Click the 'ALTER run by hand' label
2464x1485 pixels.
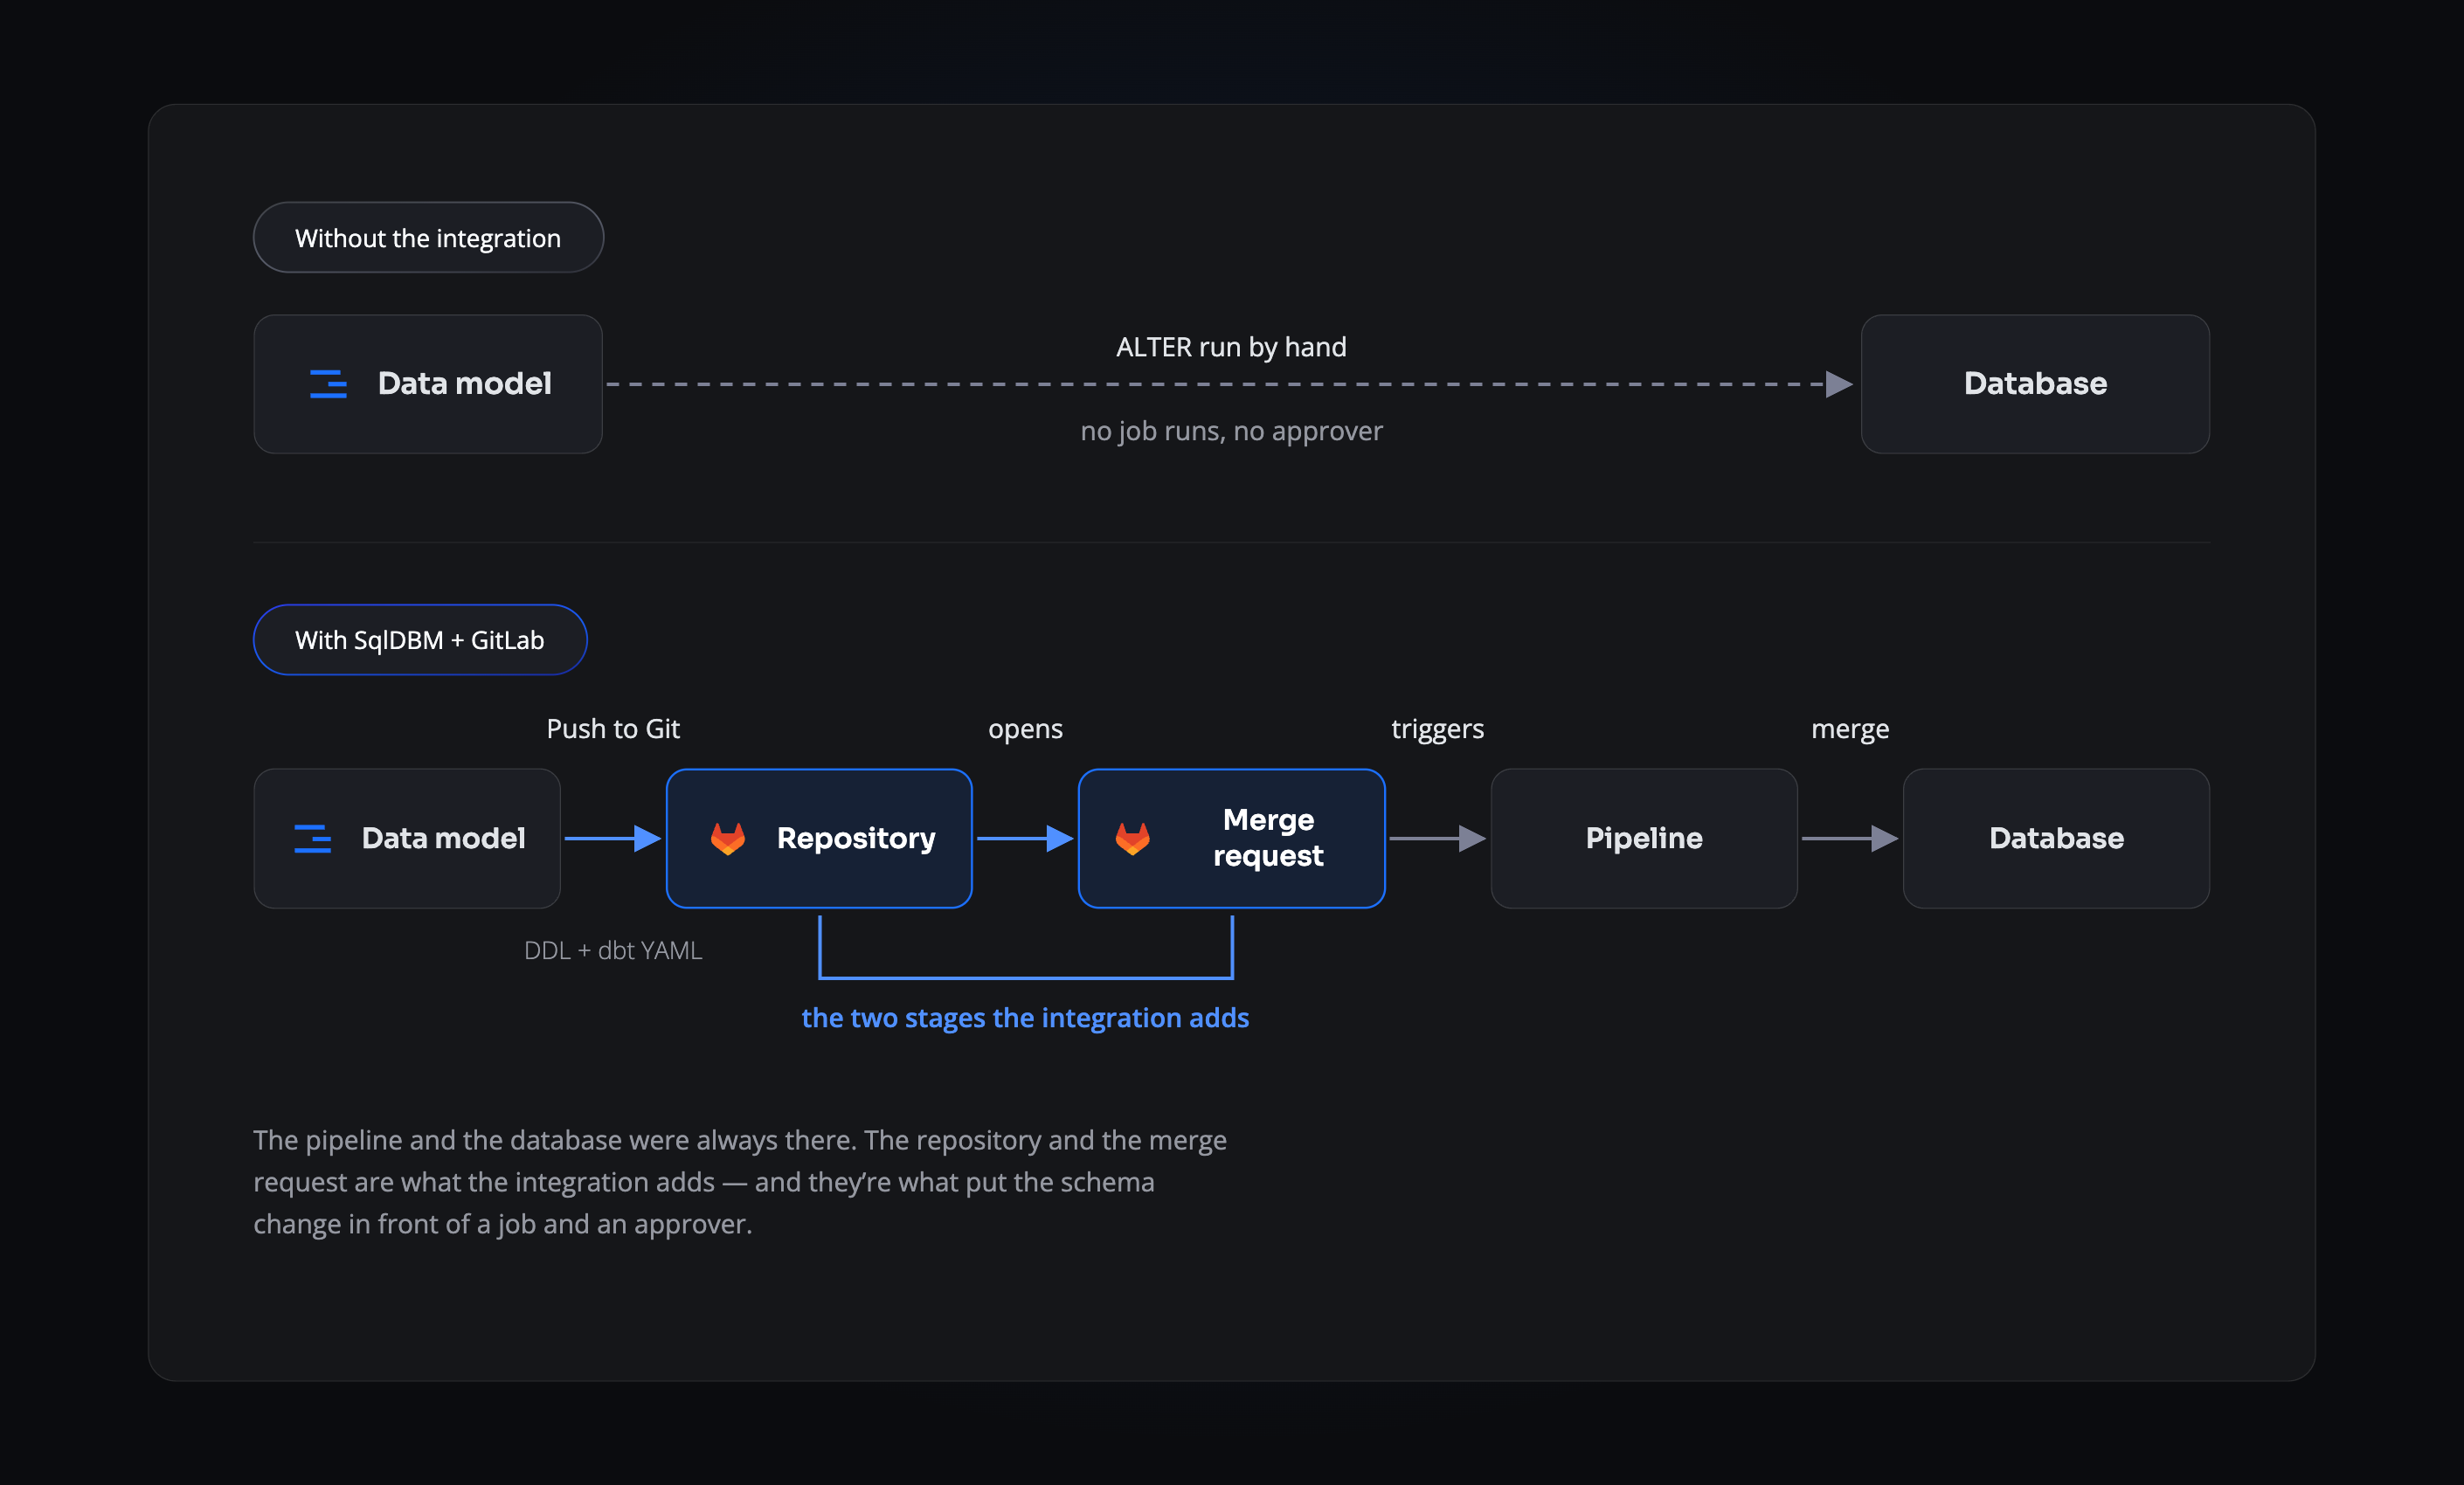coord(1231,347)
